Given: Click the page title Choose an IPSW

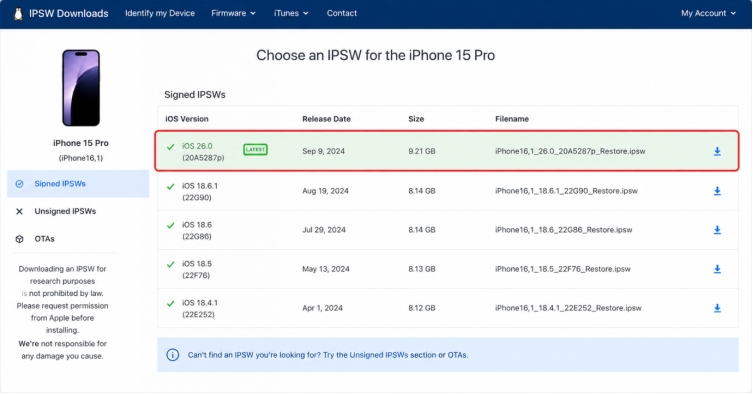Looking at the screenshot, I should [375, 55].
